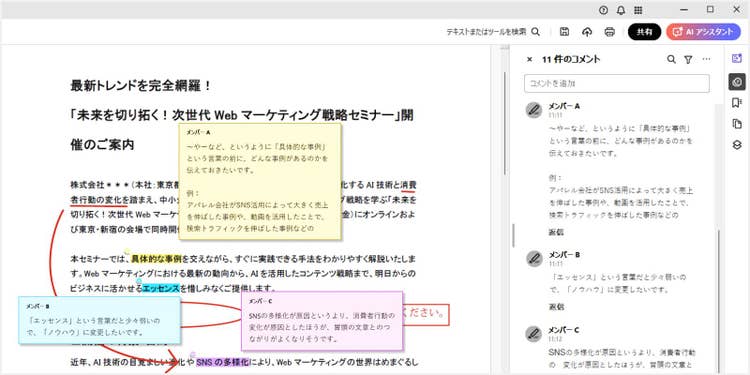The image size is (750, 375).
Task: Open the AI assistant sidebar icon
Action: point(737,58)
